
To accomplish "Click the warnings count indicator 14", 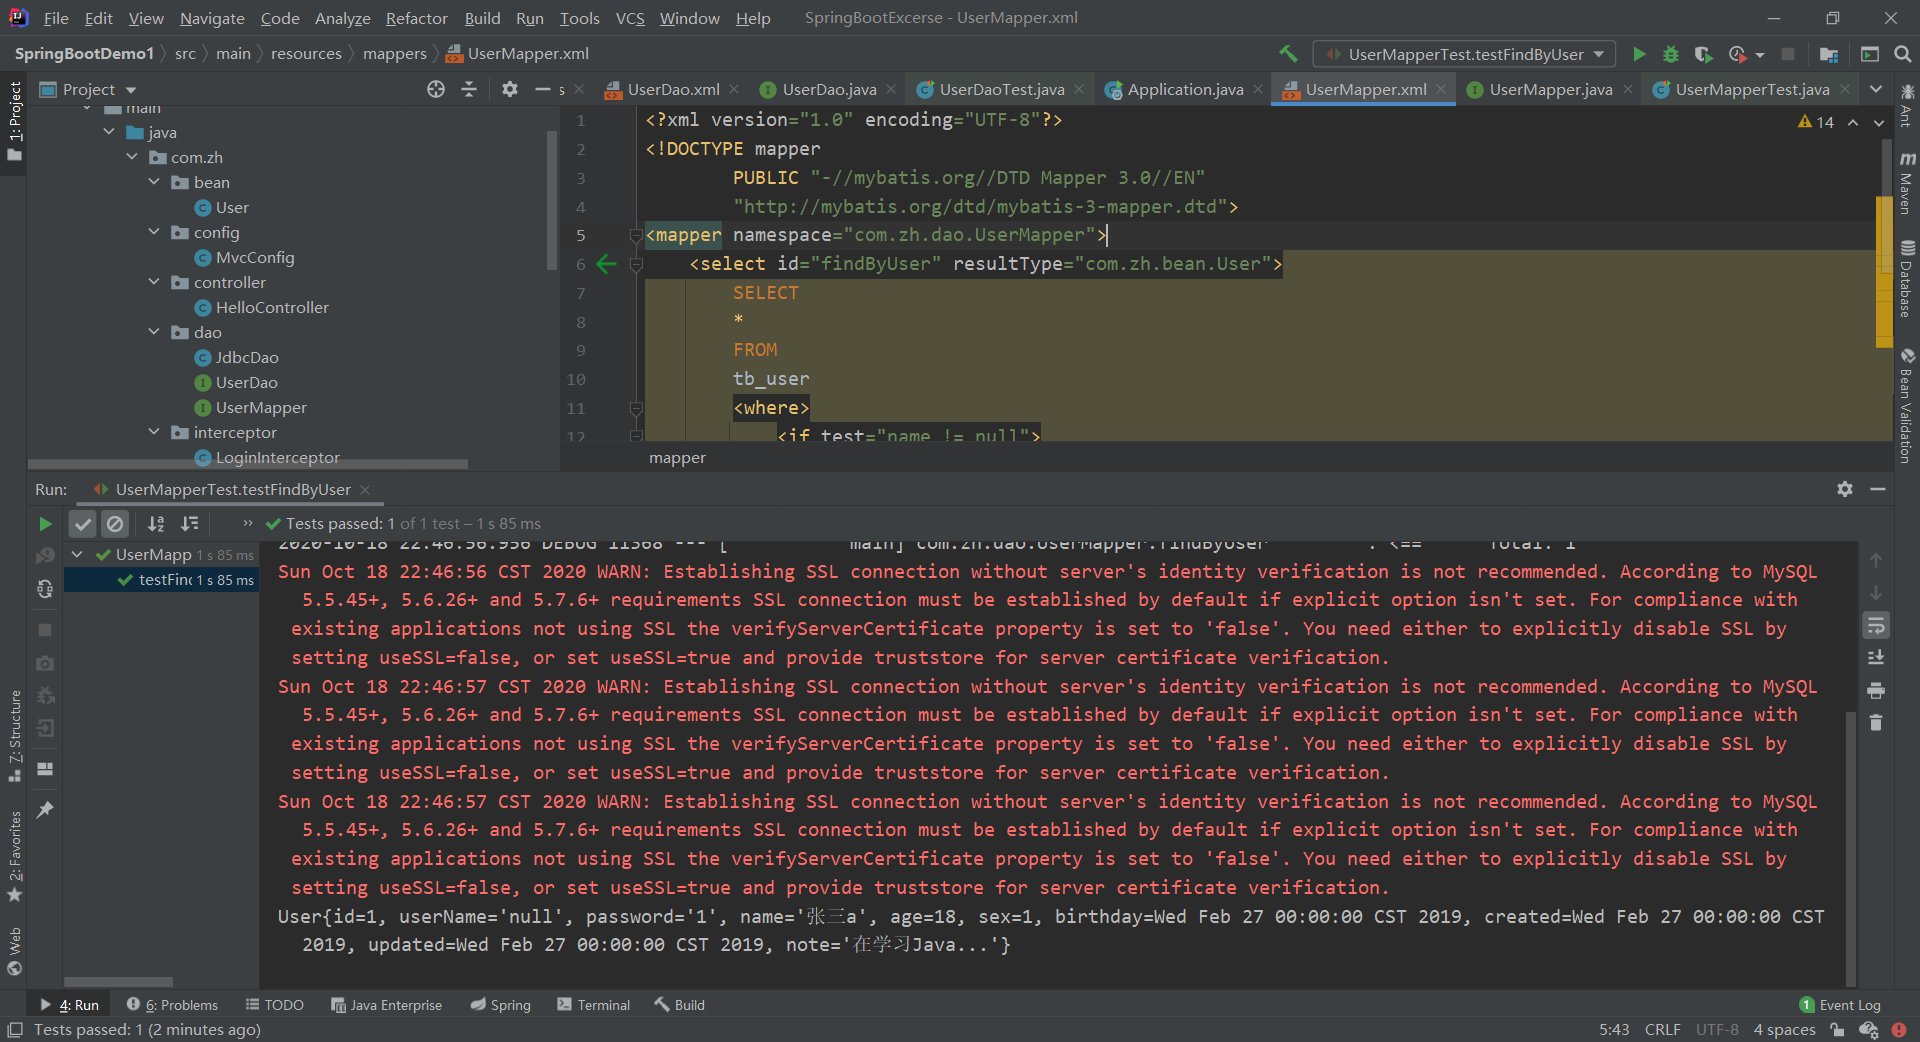I will pos(1816,122).
